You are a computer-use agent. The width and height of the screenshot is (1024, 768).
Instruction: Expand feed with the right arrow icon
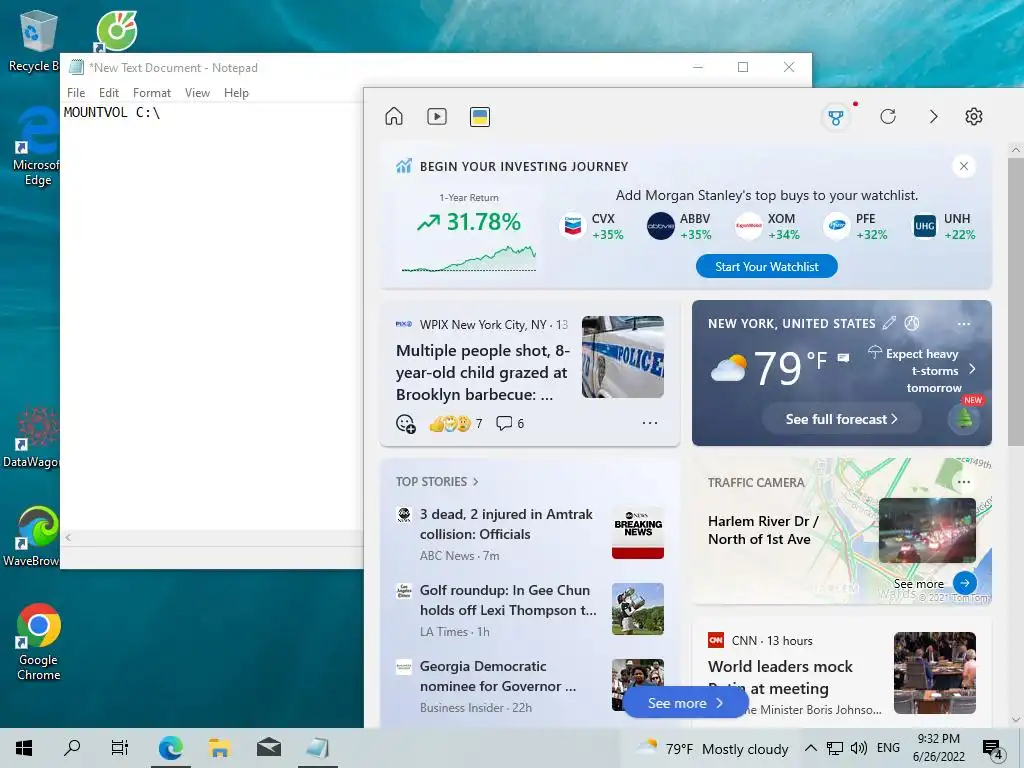(933, 117)
